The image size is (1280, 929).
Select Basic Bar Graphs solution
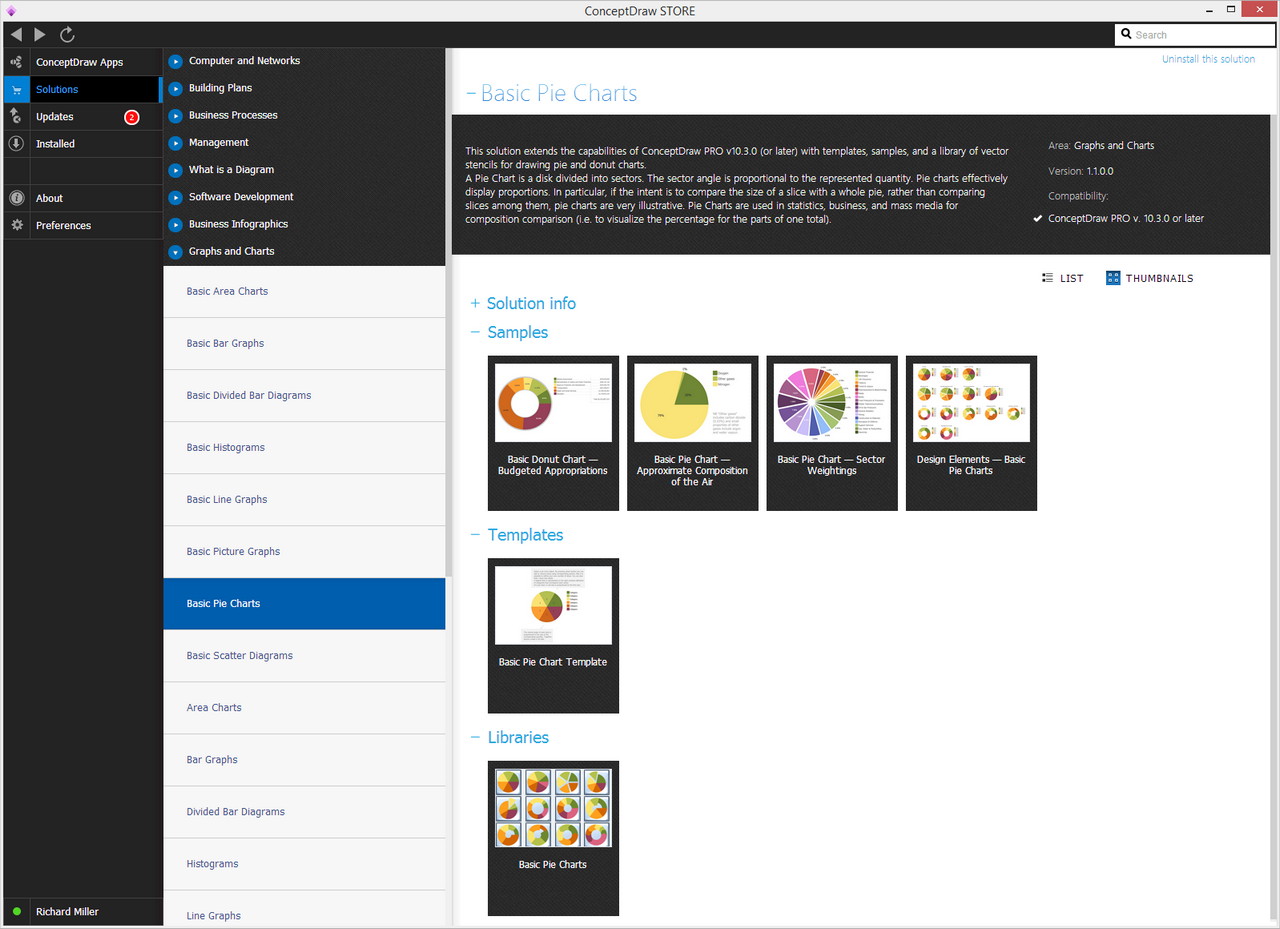pyautogui.click(x=304, y=343)
